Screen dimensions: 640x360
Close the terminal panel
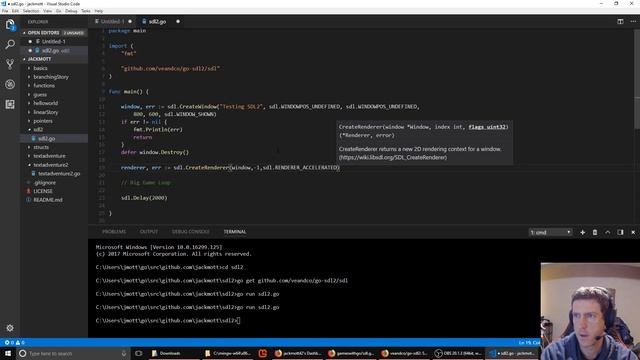pos(633,232)
